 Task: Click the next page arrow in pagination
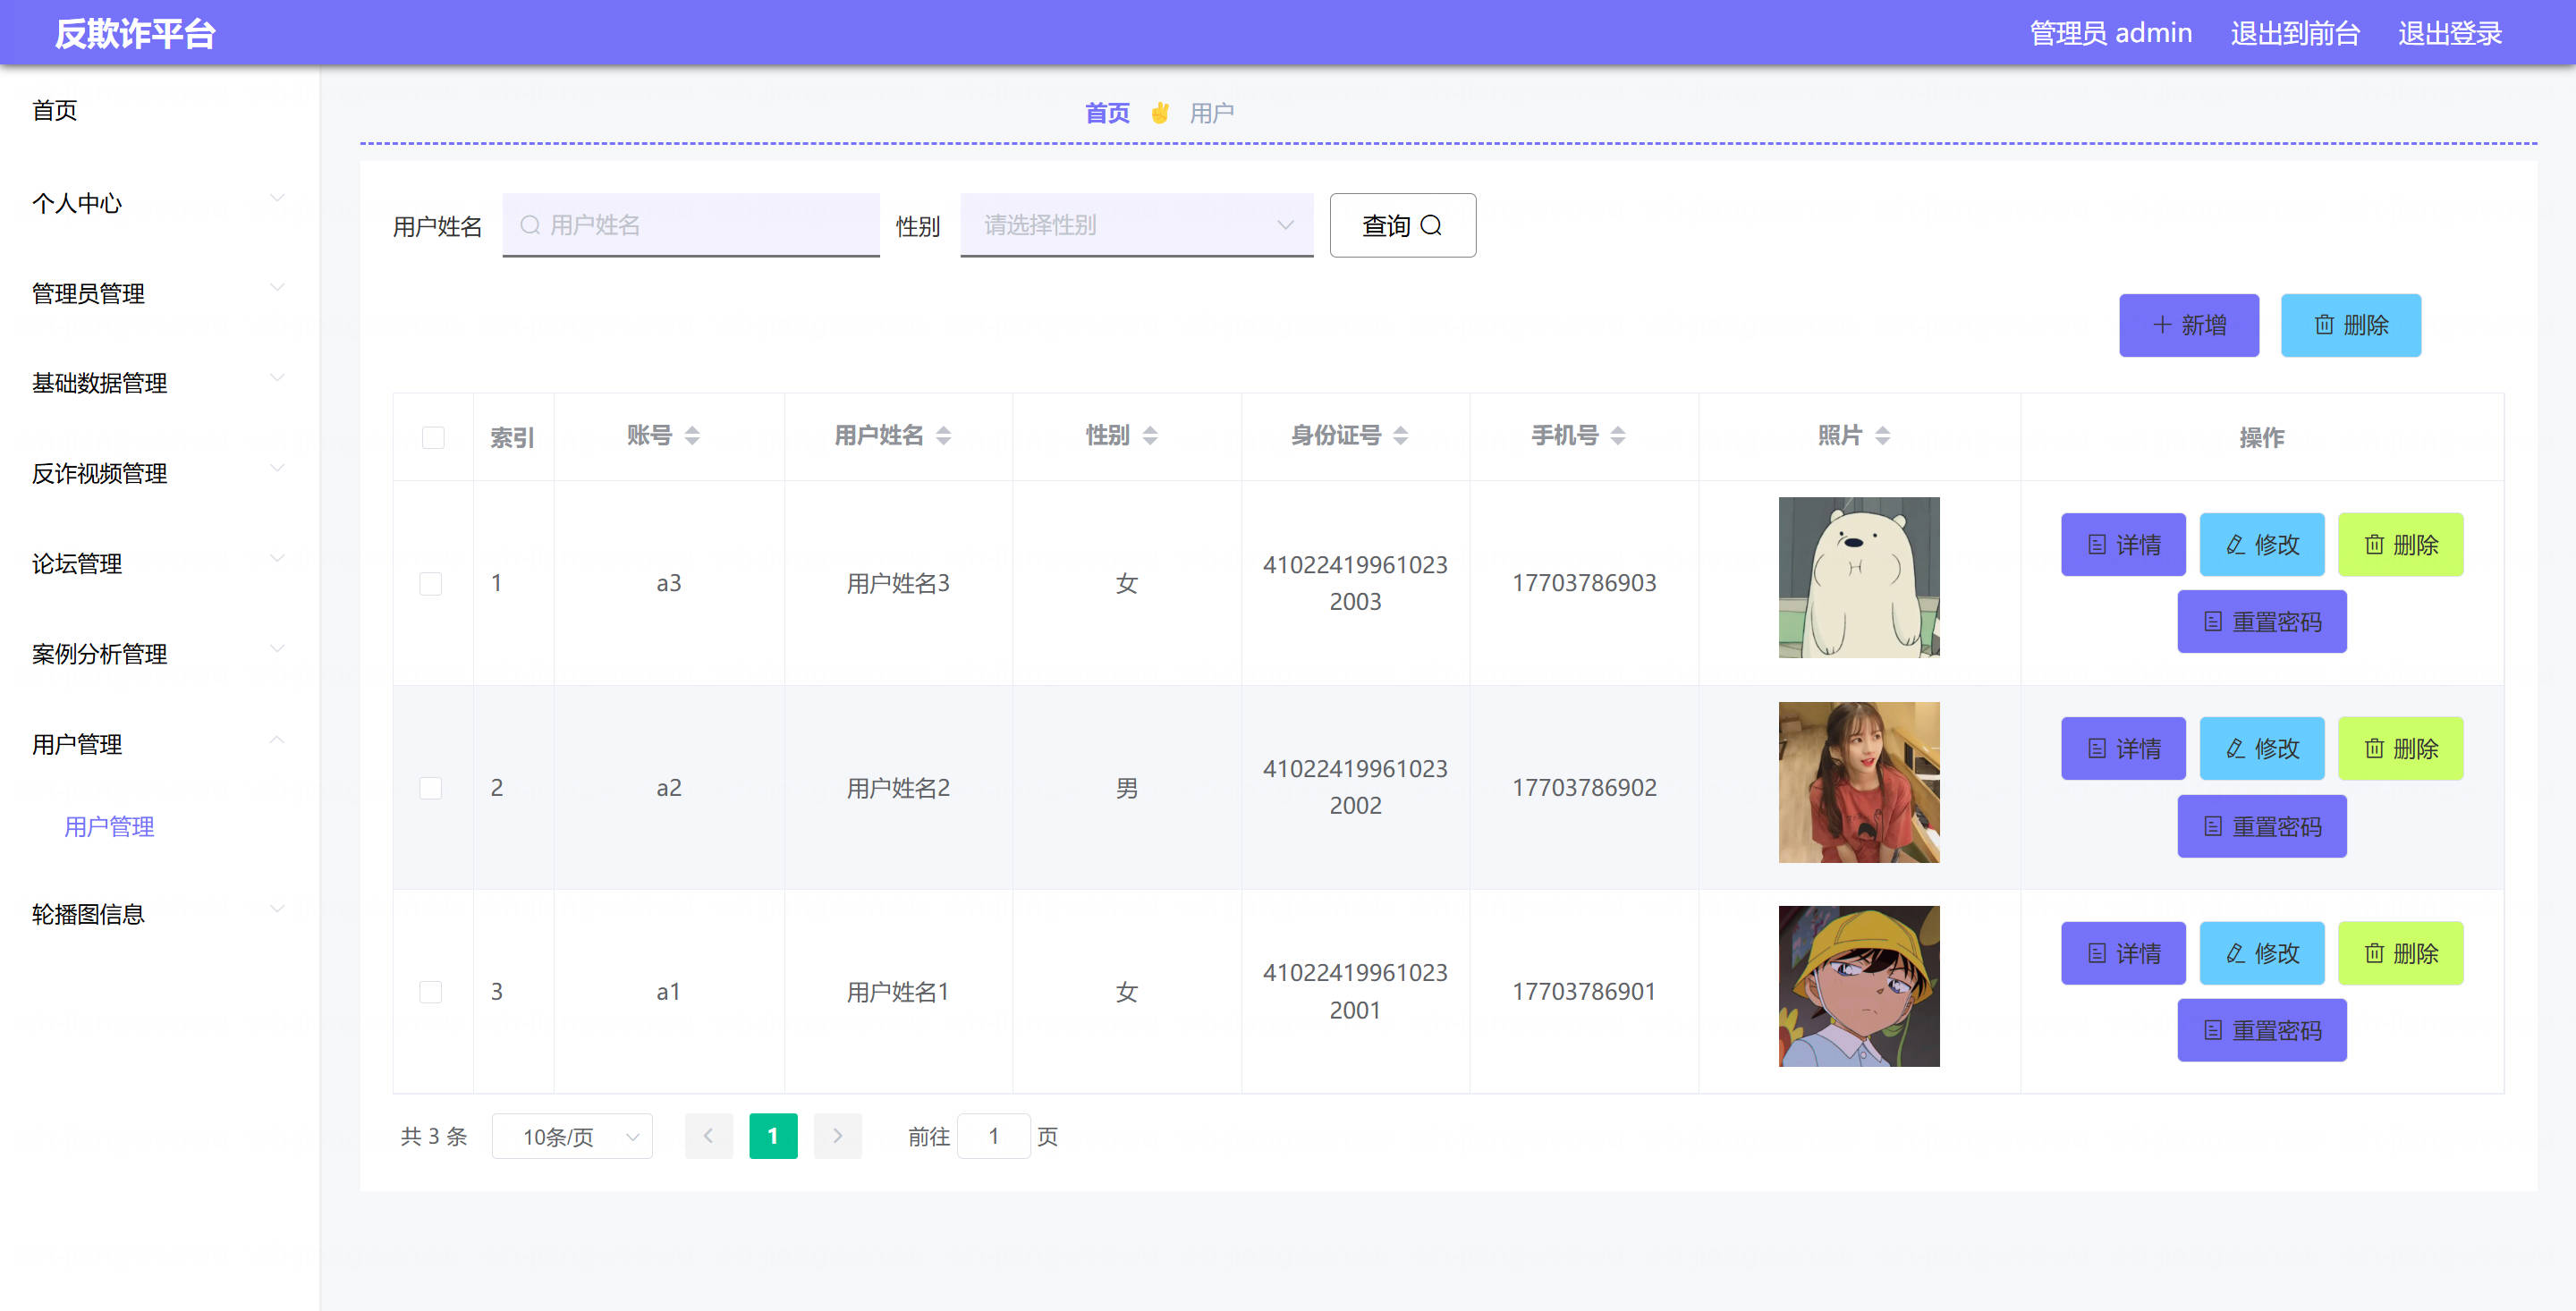837,1135
